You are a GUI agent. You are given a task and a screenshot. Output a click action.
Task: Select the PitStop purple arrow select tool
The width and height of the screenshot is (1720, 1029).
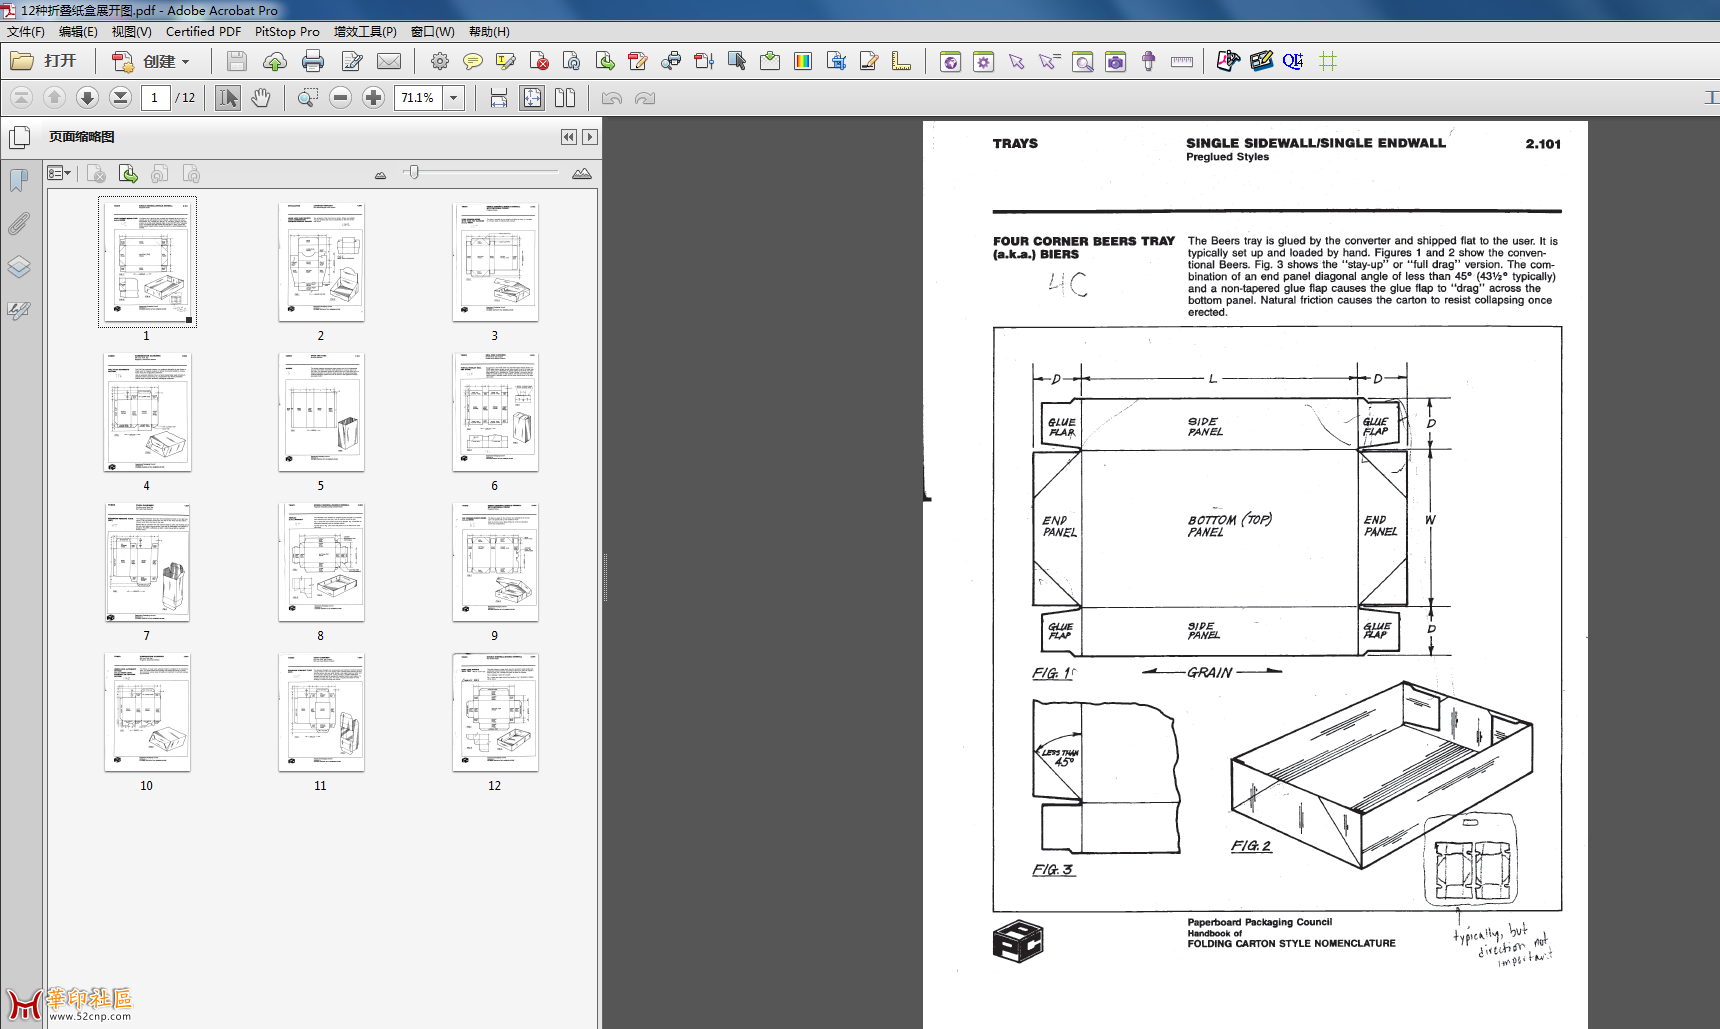pos(1017,61)
